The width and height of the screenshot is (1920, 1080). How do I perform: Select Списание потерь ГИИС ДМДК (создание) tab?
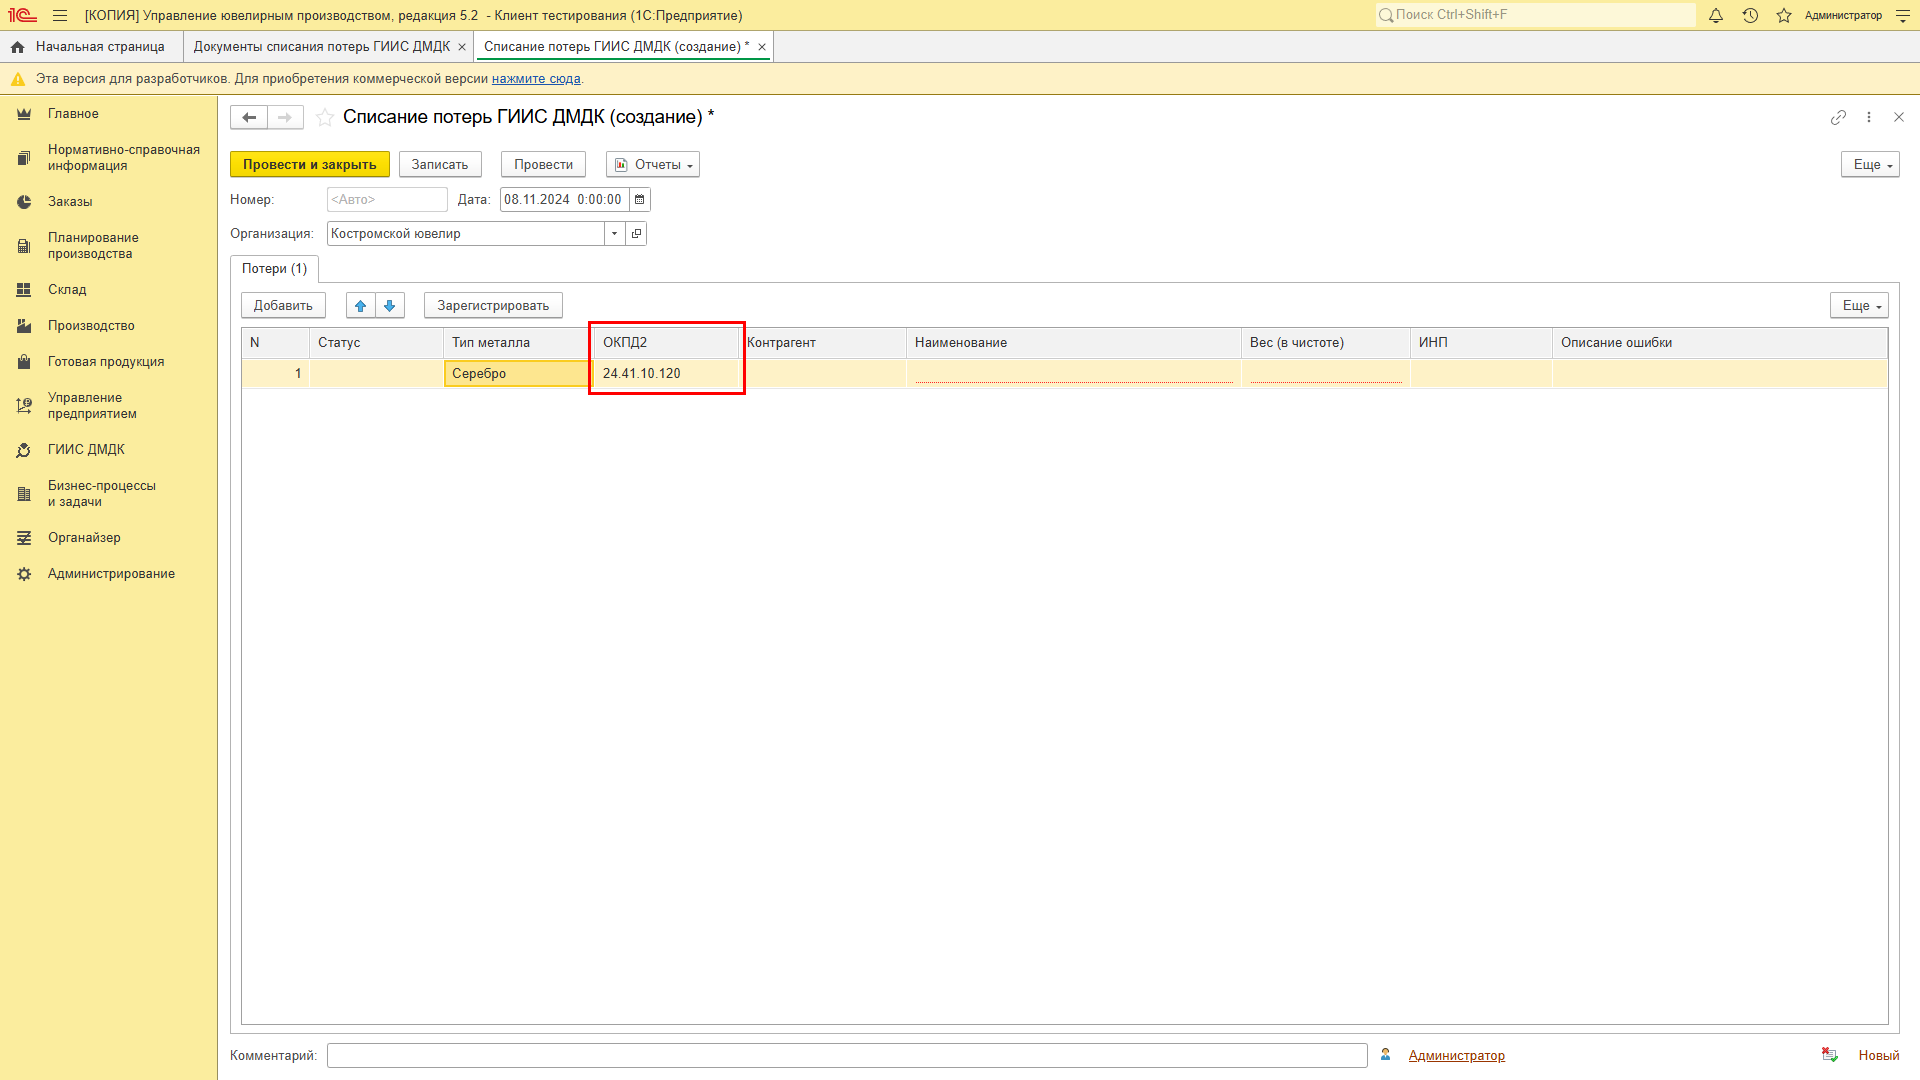(616, 47)
